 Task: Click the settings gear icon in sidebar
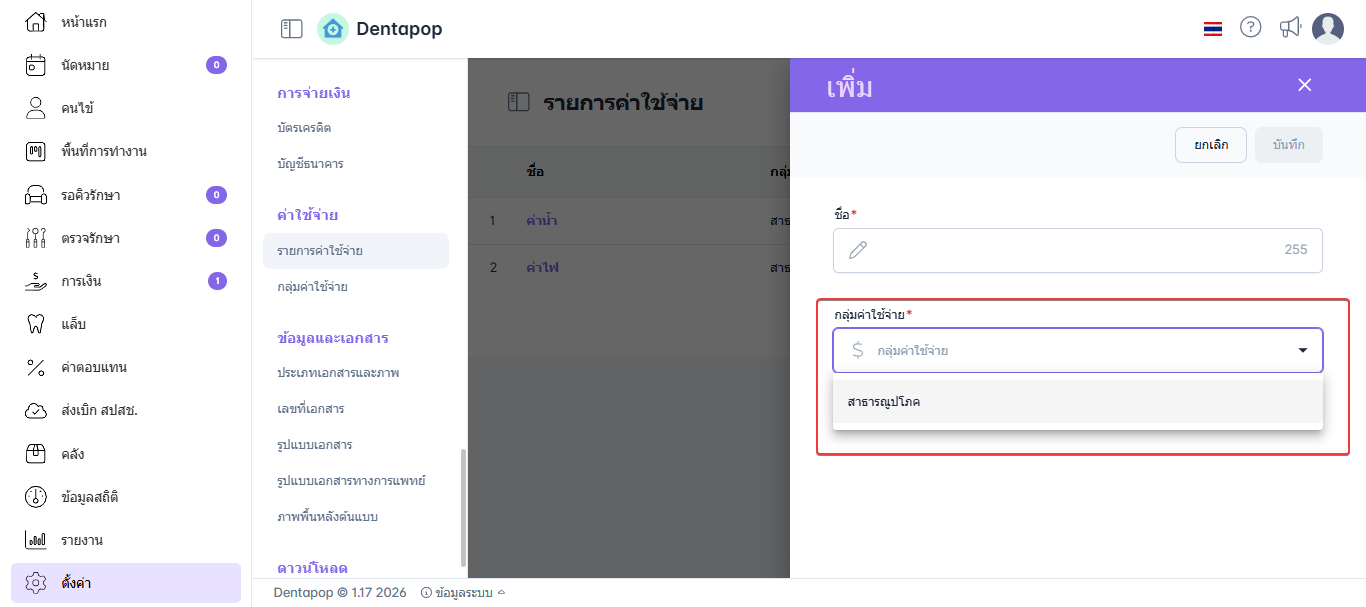tap(36, 583)
